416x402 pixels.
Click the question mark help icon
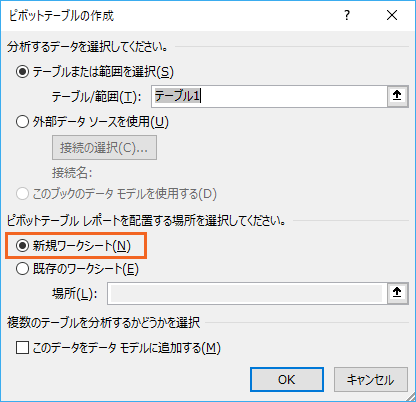[347, 15]
